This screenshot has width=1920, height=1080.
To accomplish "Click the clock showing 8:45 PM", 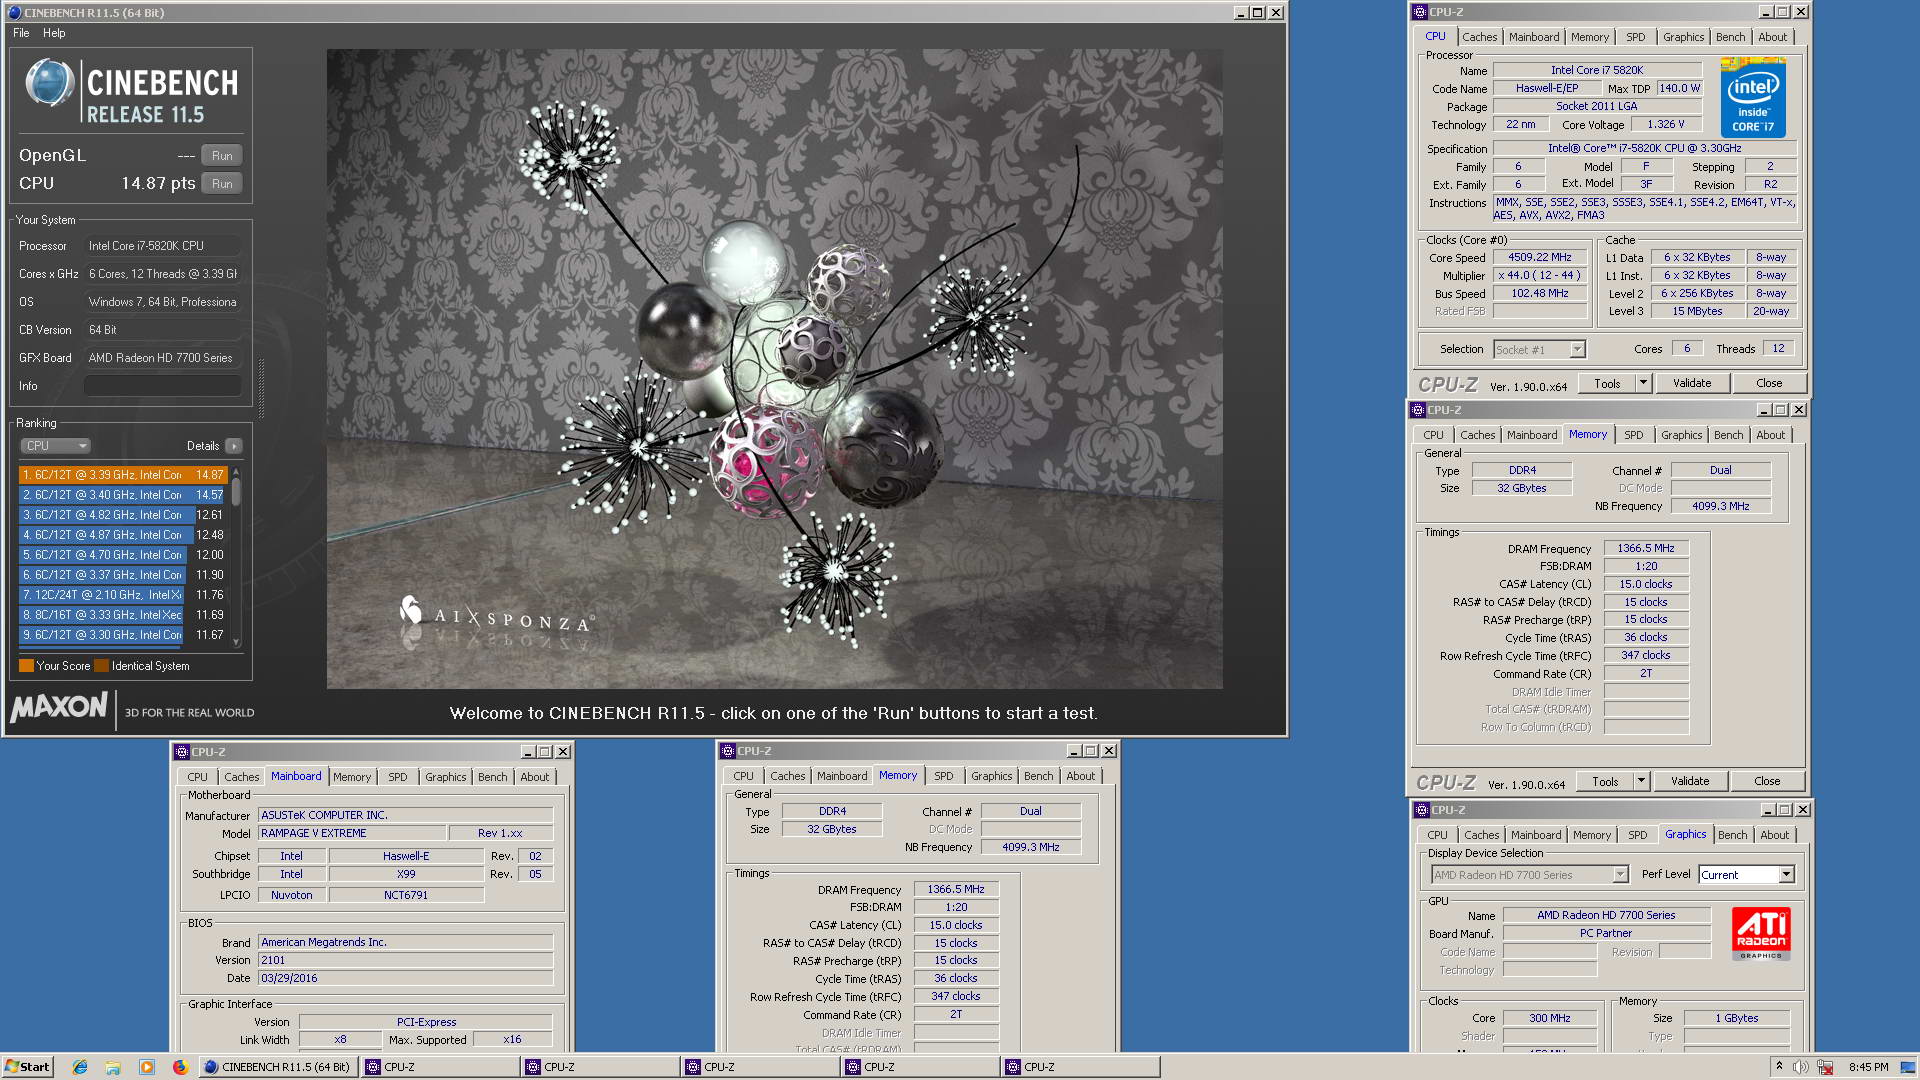I will click(1868, 1067).
